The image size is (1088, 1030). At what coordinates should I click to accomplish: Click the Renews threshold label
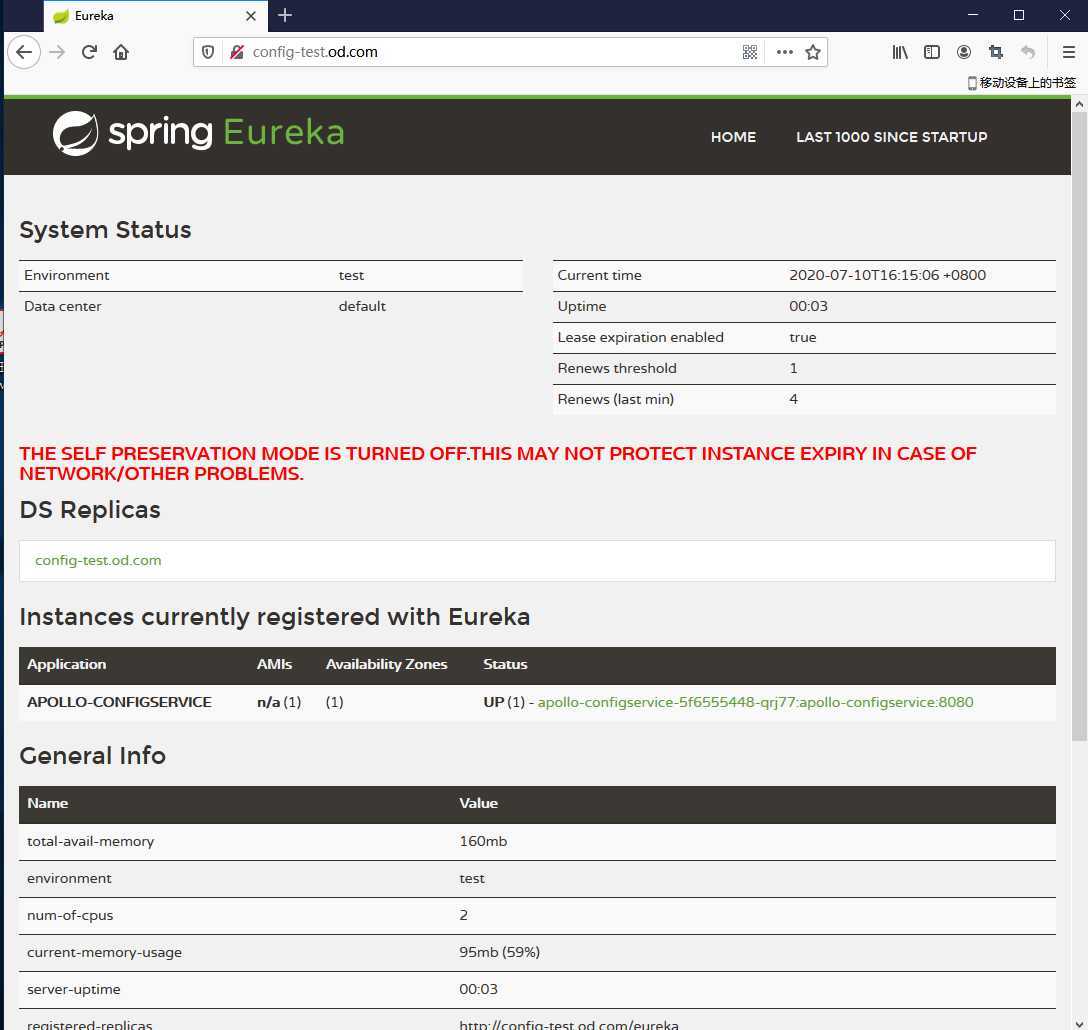click(617, 368)
